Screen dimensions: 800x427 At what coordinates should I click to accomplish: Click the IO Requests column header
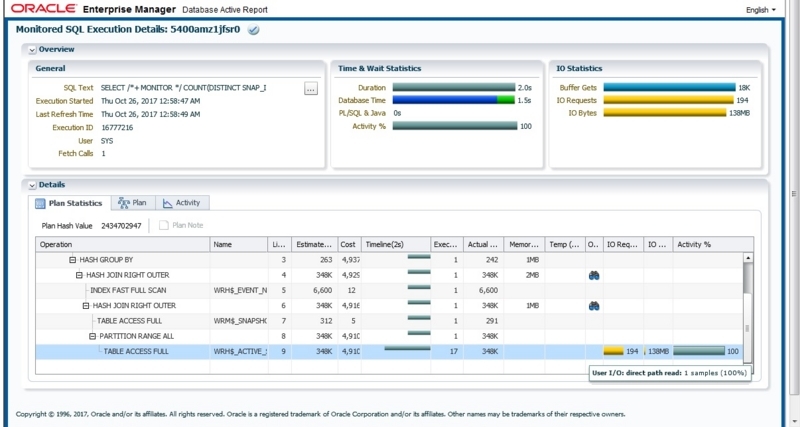pyautogui.click(x=623, y=244)
